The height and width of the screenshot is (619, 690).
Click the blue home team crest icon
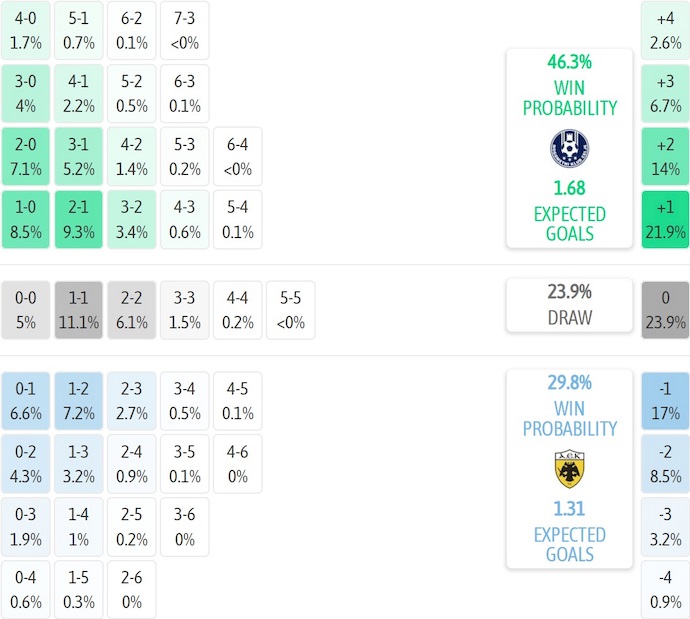pyautogui.click(x=569, y=148)
